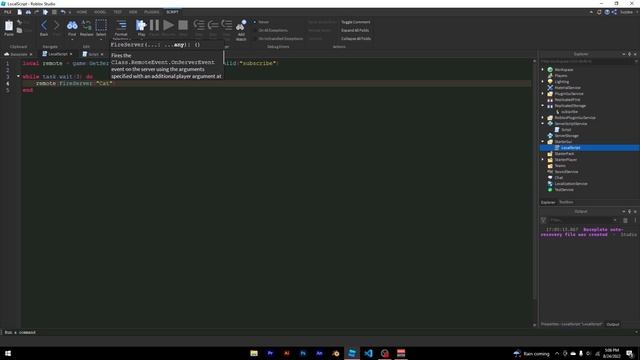This screenshot has width=640, height=360.
Task: Click the Back navigation arrow
Action: point(44,25)
